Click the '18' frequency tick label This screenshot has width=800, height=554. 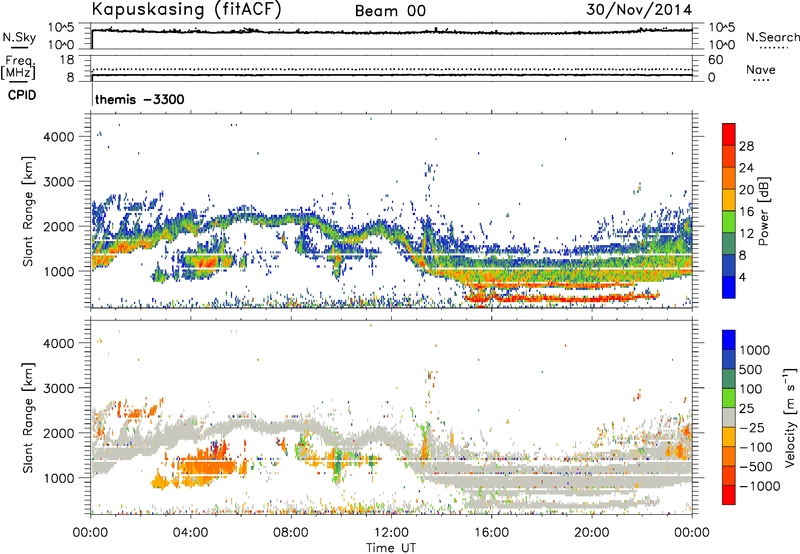[67, 60]
